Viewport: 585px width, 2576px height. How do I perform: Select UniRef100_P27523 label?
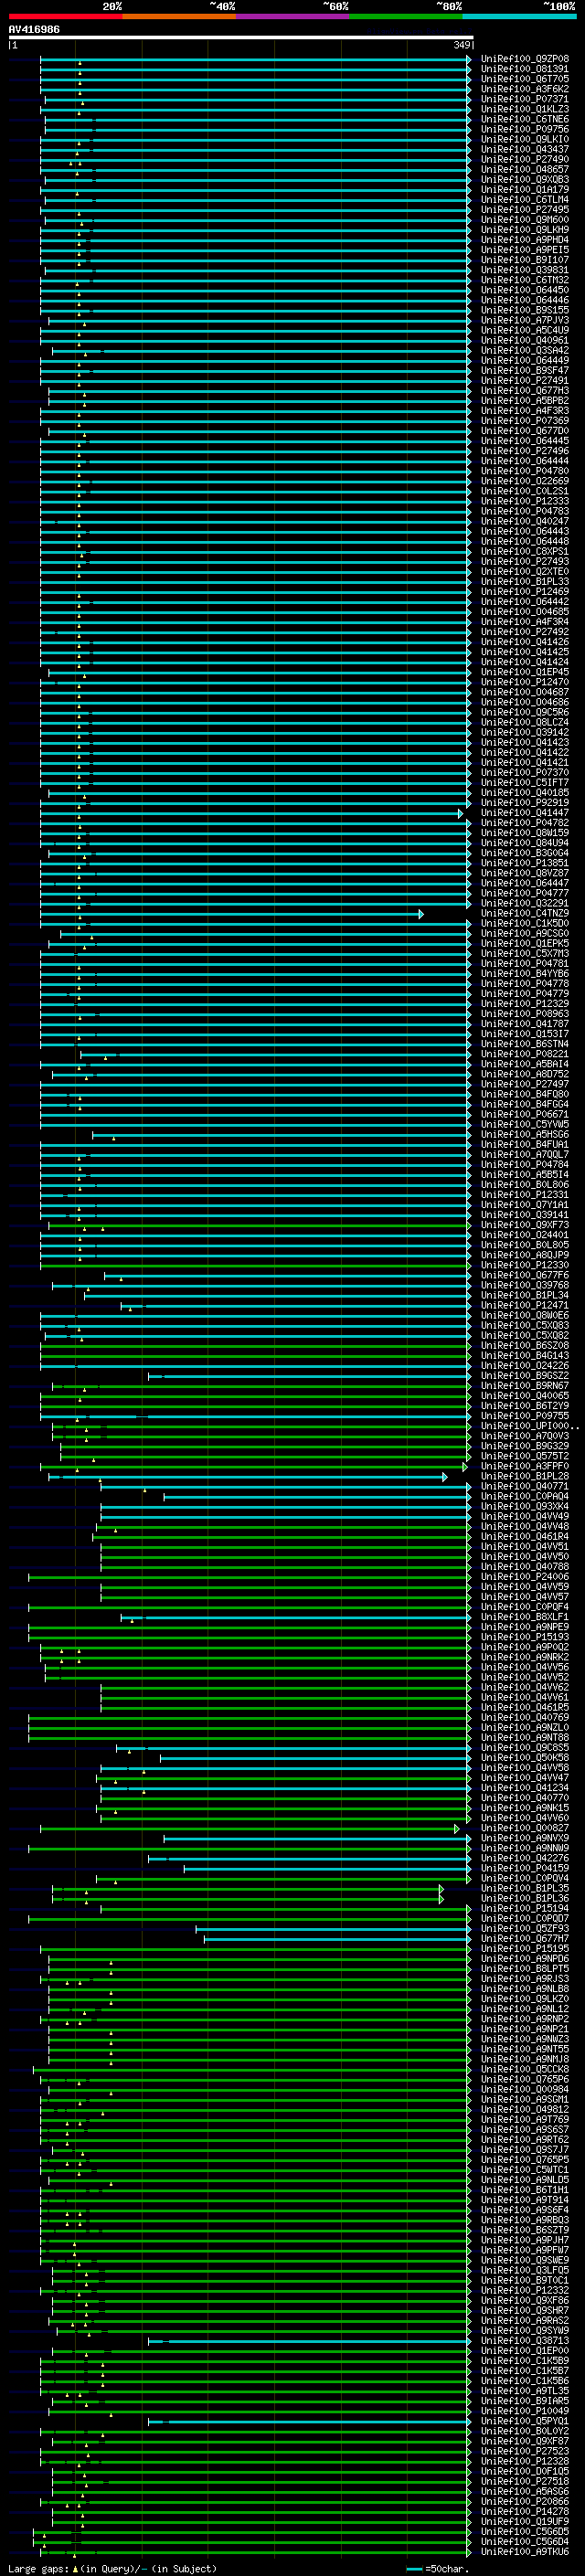[525, 2451]
